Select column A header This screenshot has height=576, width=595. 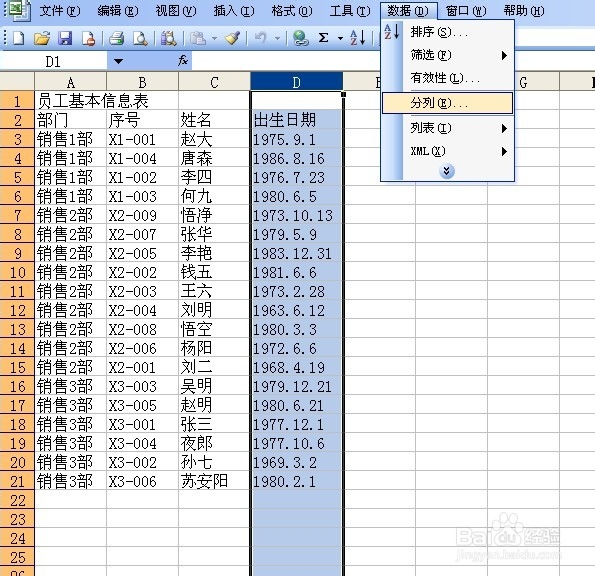[70, 82]
